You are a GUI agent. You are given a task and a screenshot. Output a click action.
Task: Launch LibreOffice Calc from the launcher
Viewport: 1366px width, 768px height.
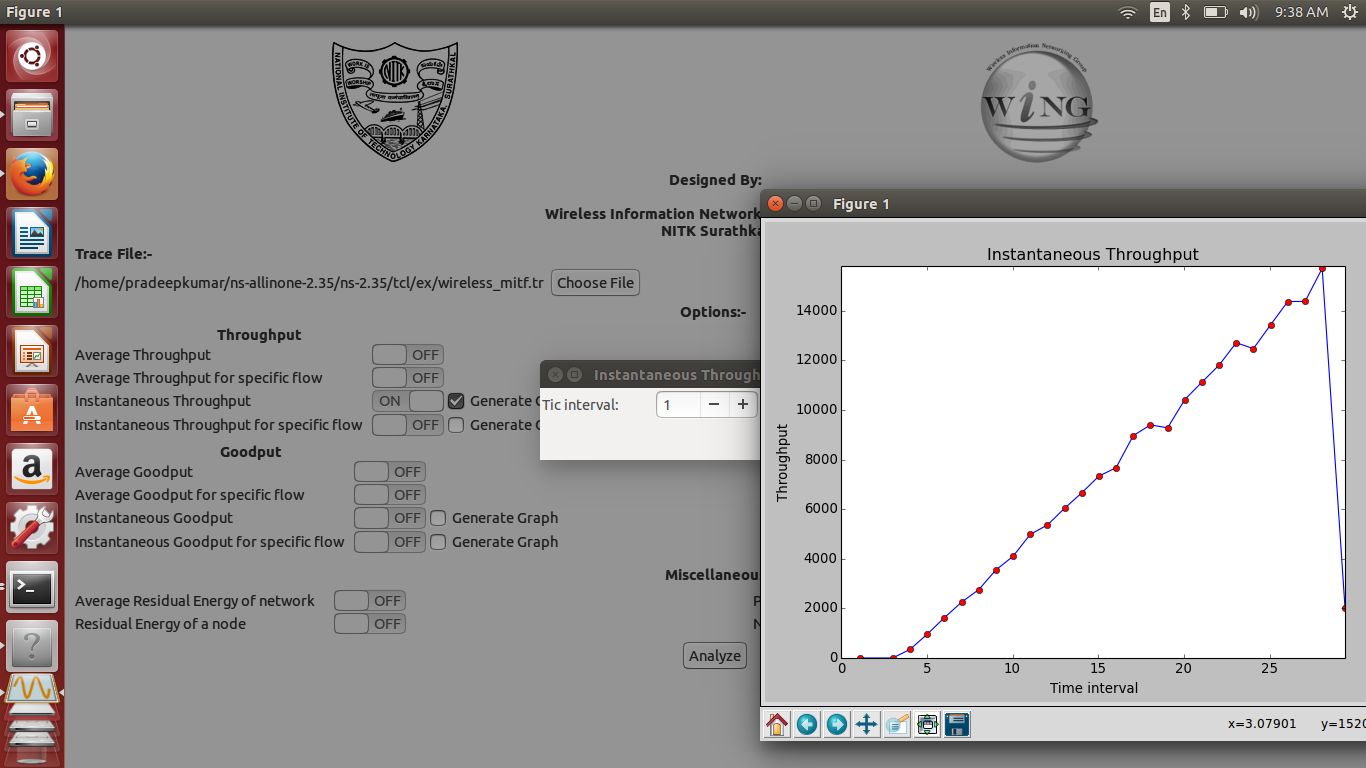click(32, 292)
